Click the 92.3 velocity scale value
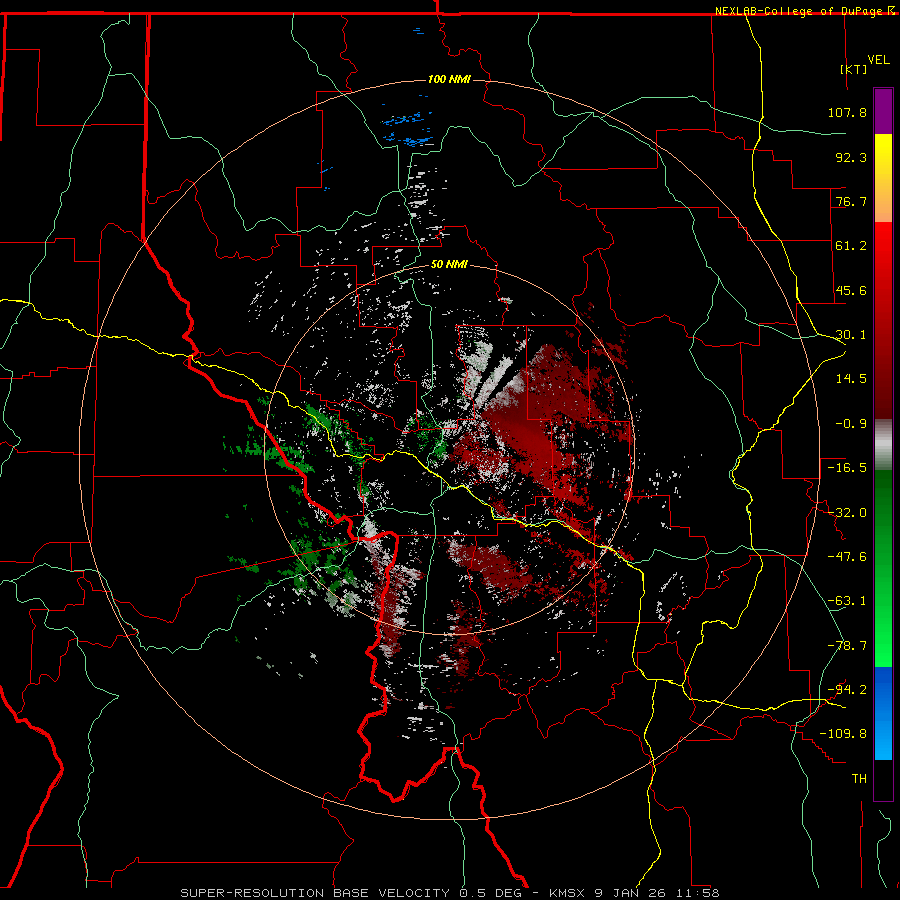This screenshot has height=900, width=900. tap(851, 157)
